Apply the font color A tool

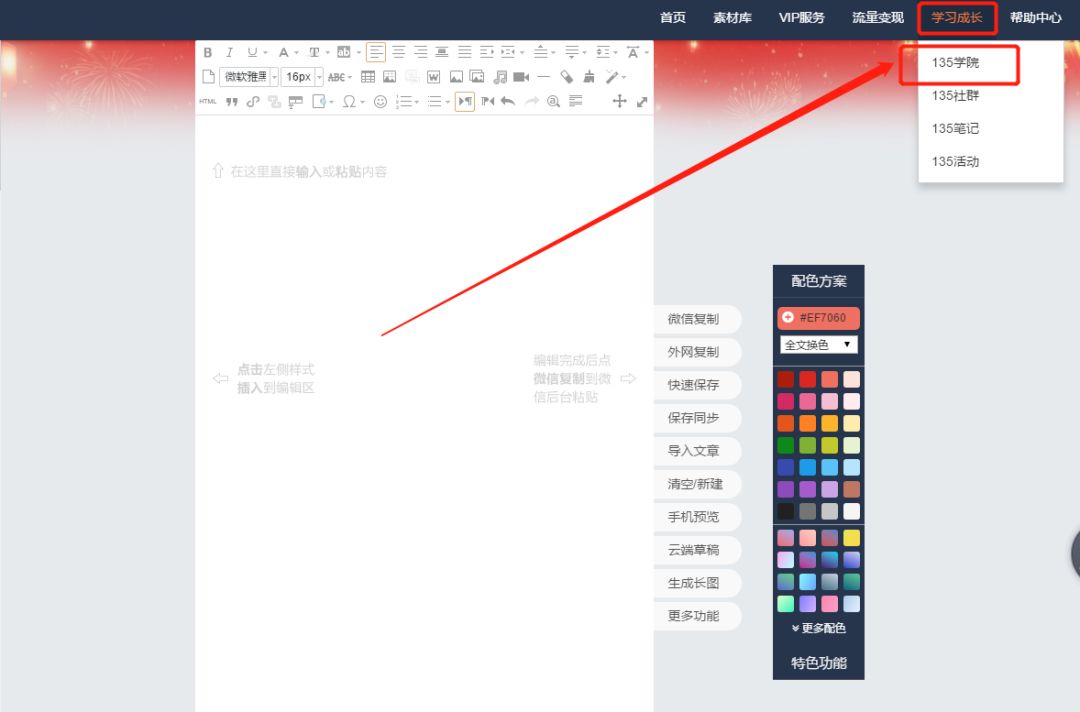283,52
